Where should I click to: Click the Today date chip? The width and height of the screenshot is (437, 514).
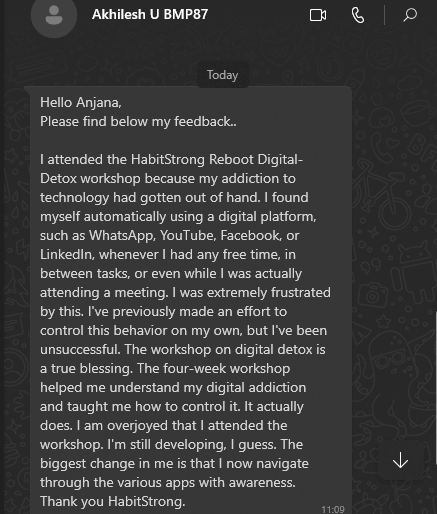(222, 75)
